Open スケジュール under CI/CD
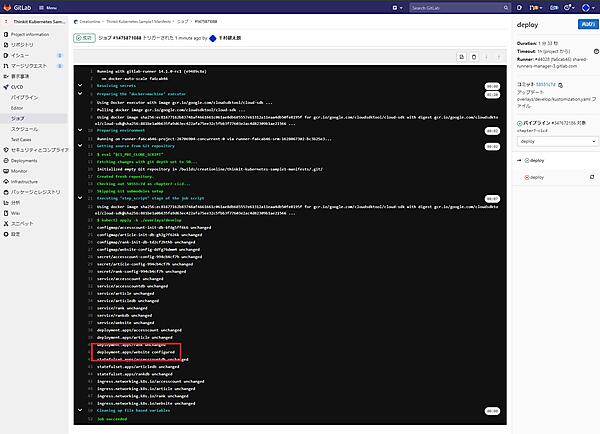Image resolution: width=600 pixels, height=434 pixels. [24, 129]
